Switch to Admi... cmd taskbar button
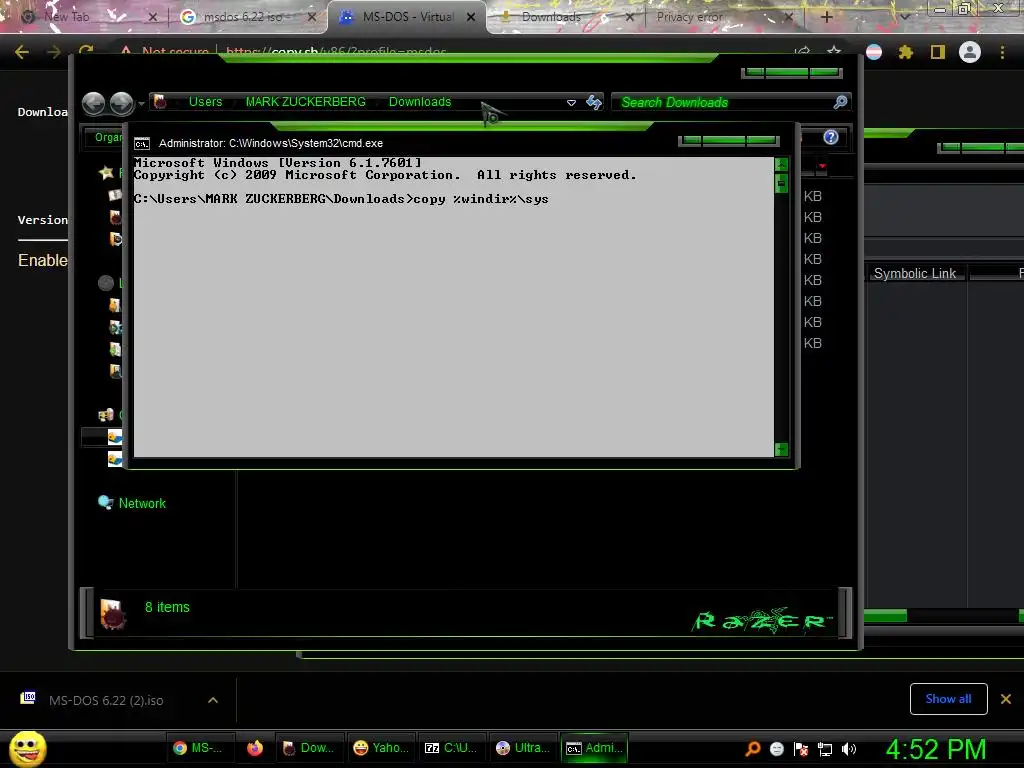 [594, 748]
